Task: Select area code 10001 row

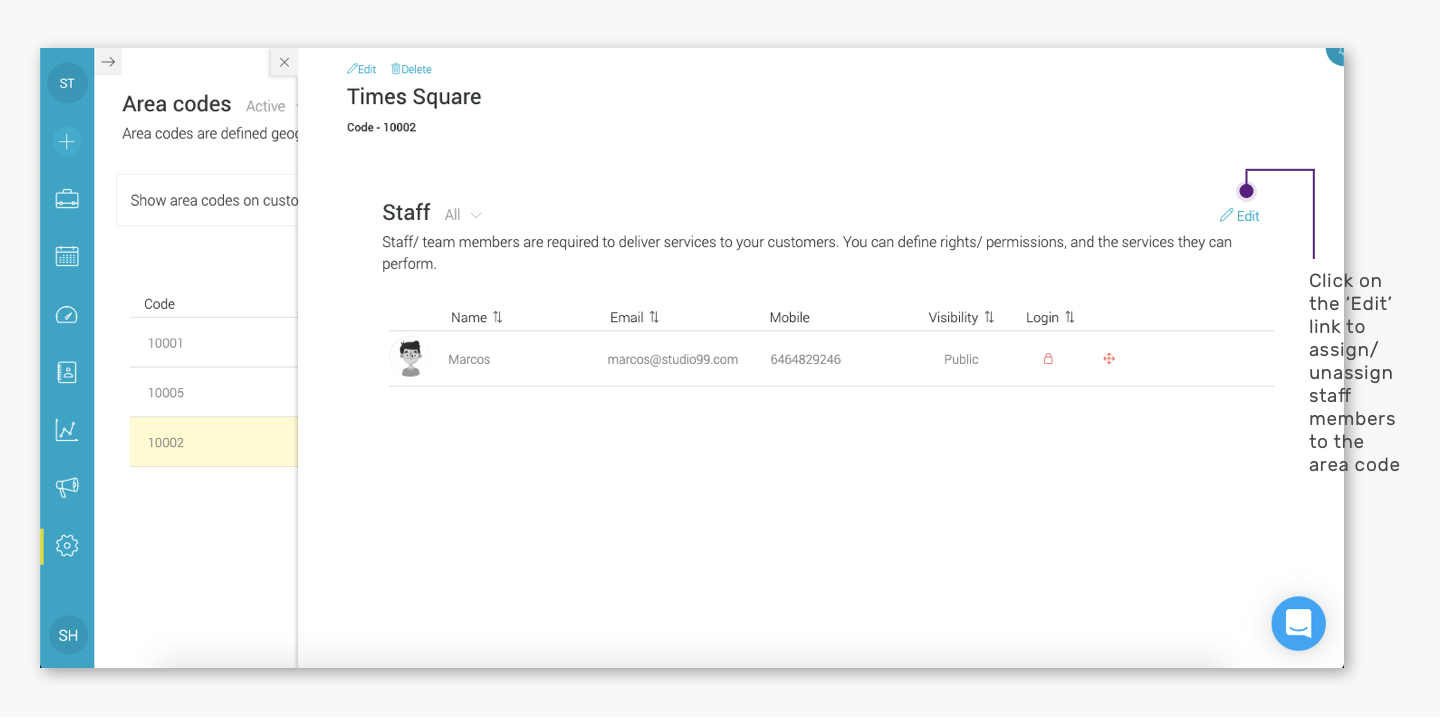Action: coord(213,343)
